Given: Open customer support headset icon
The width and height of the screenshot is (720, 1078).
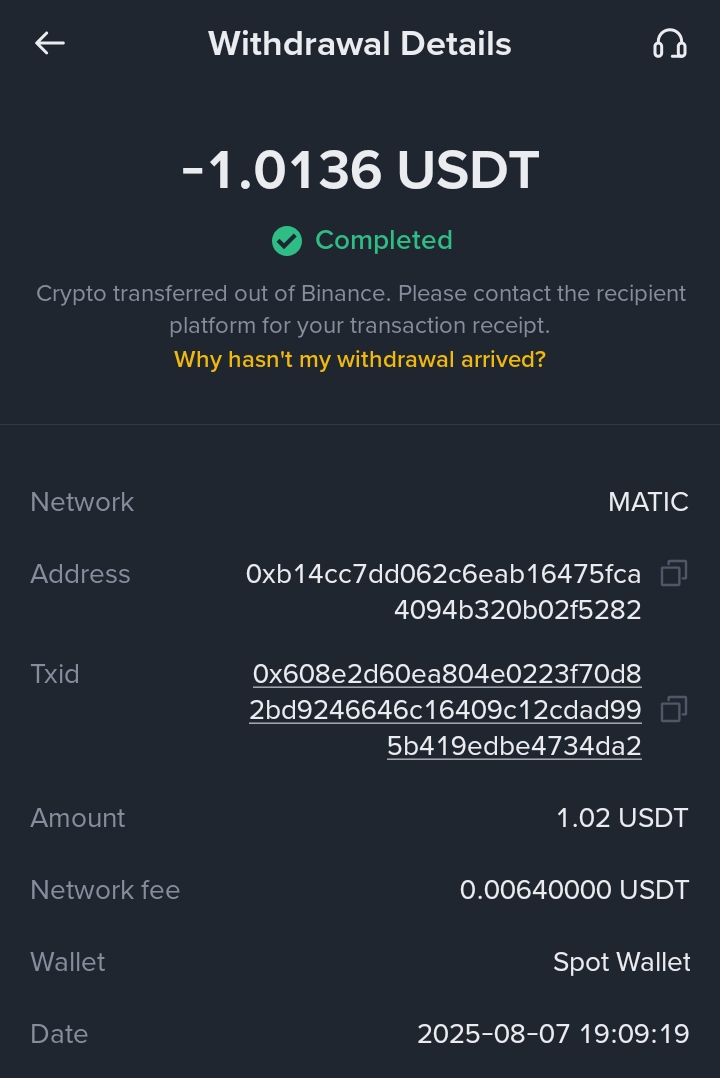Looking at the screenshot, I should 669,44.
